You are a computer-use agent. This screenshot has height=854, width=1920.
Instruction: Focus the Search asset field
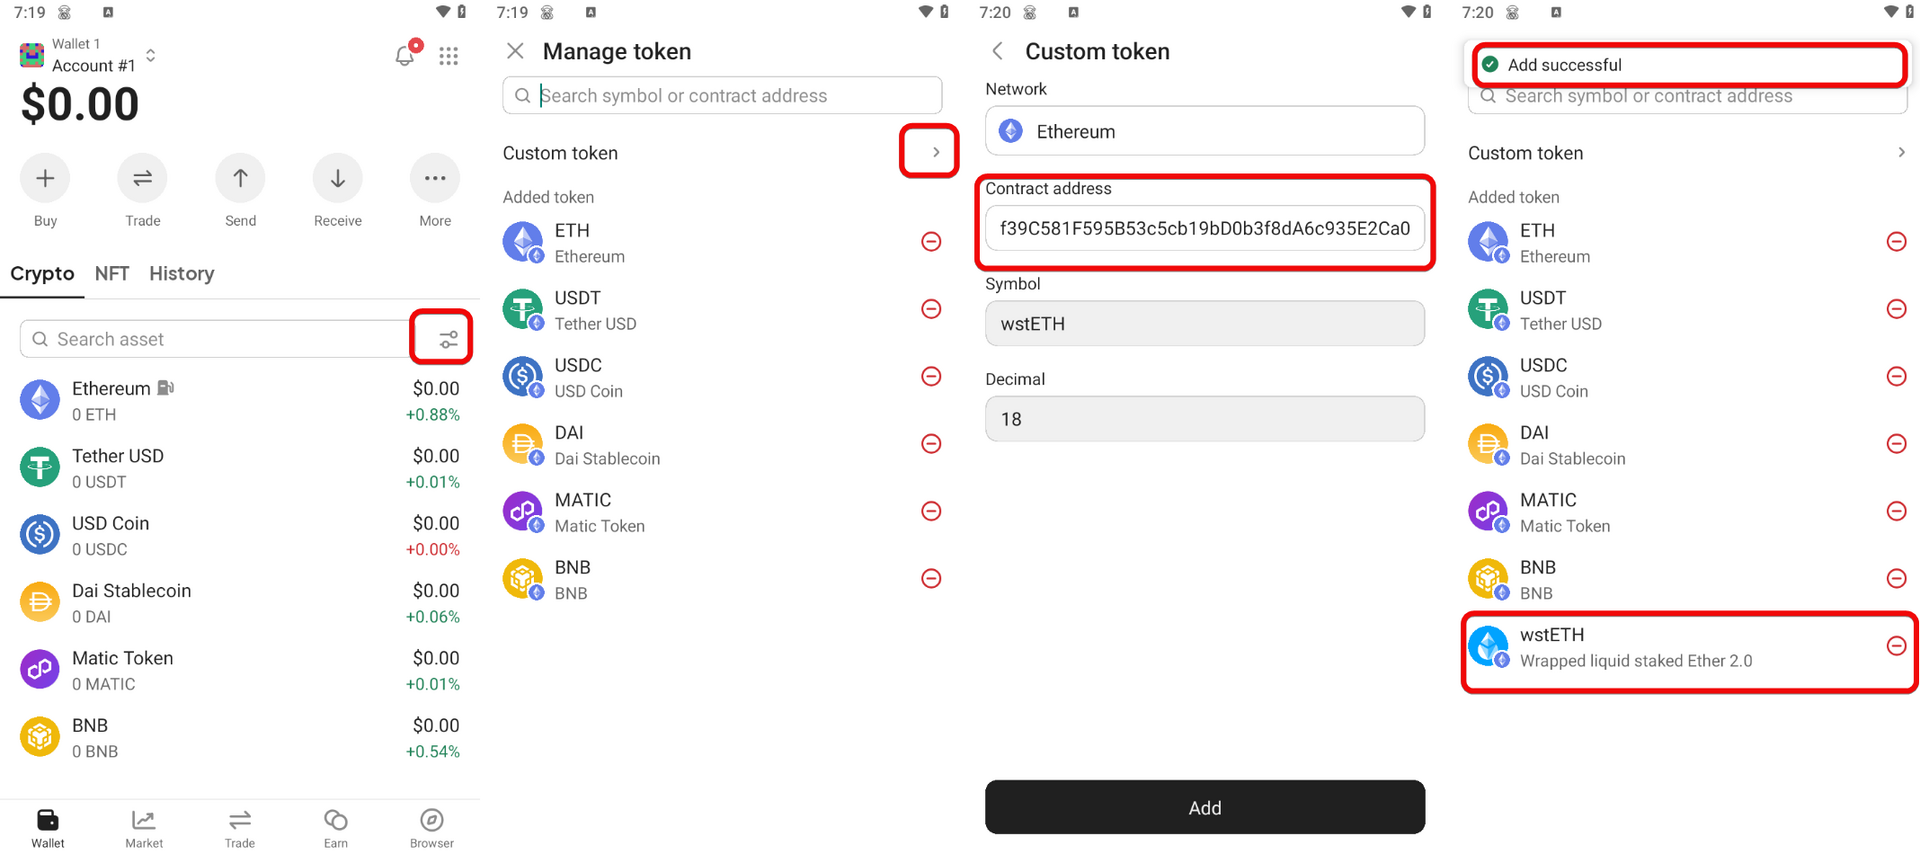pyautogui.click(x=214, y=339)
